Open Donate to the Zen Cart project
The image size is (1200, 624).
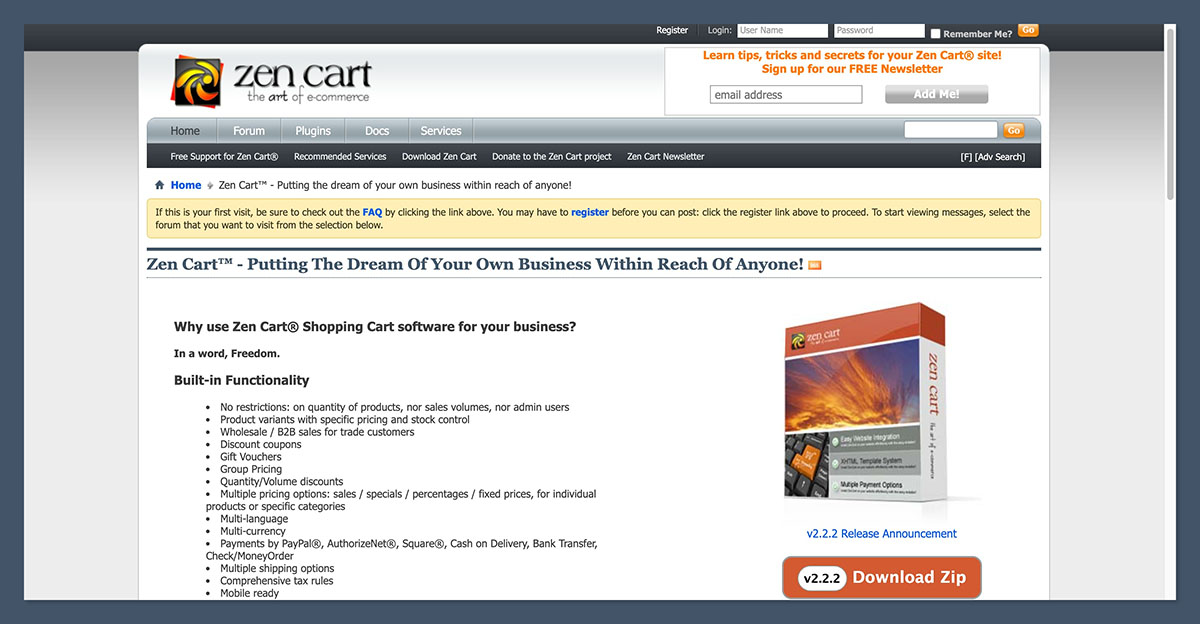click(x=552, y=157)
